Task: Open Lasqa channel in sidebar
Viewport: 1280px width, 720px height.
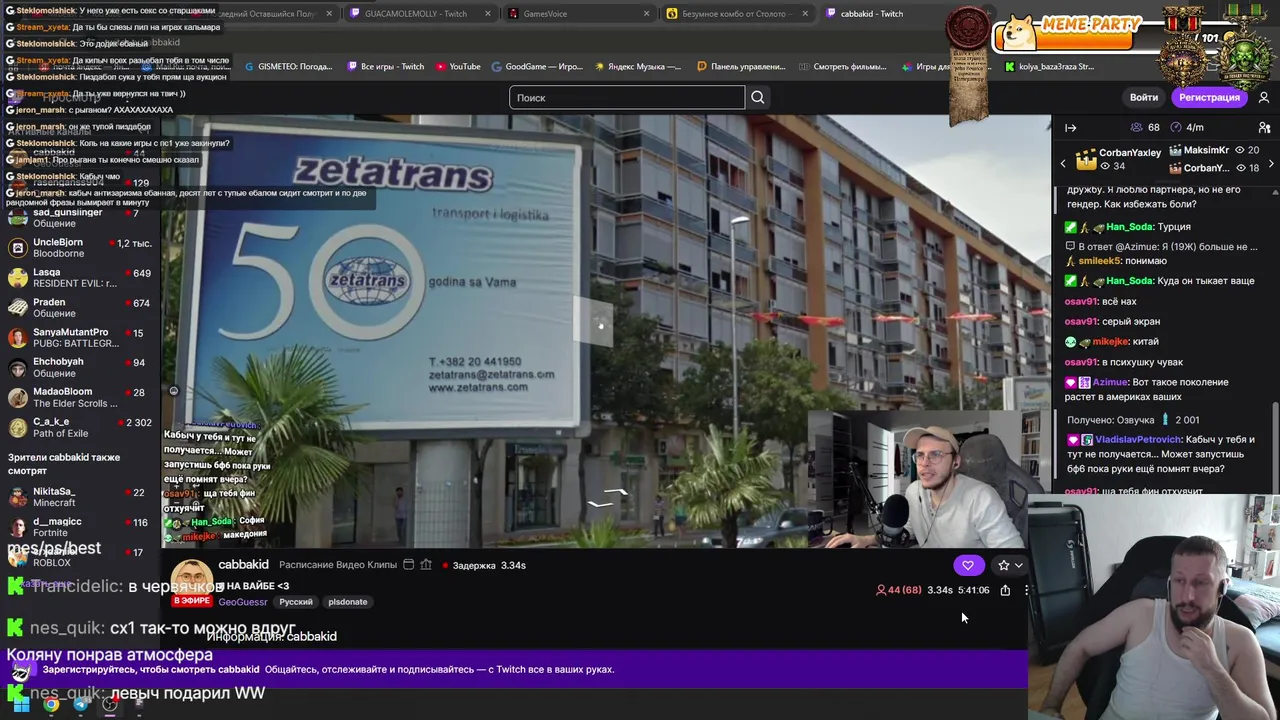Action: click(x=80, y=278)
